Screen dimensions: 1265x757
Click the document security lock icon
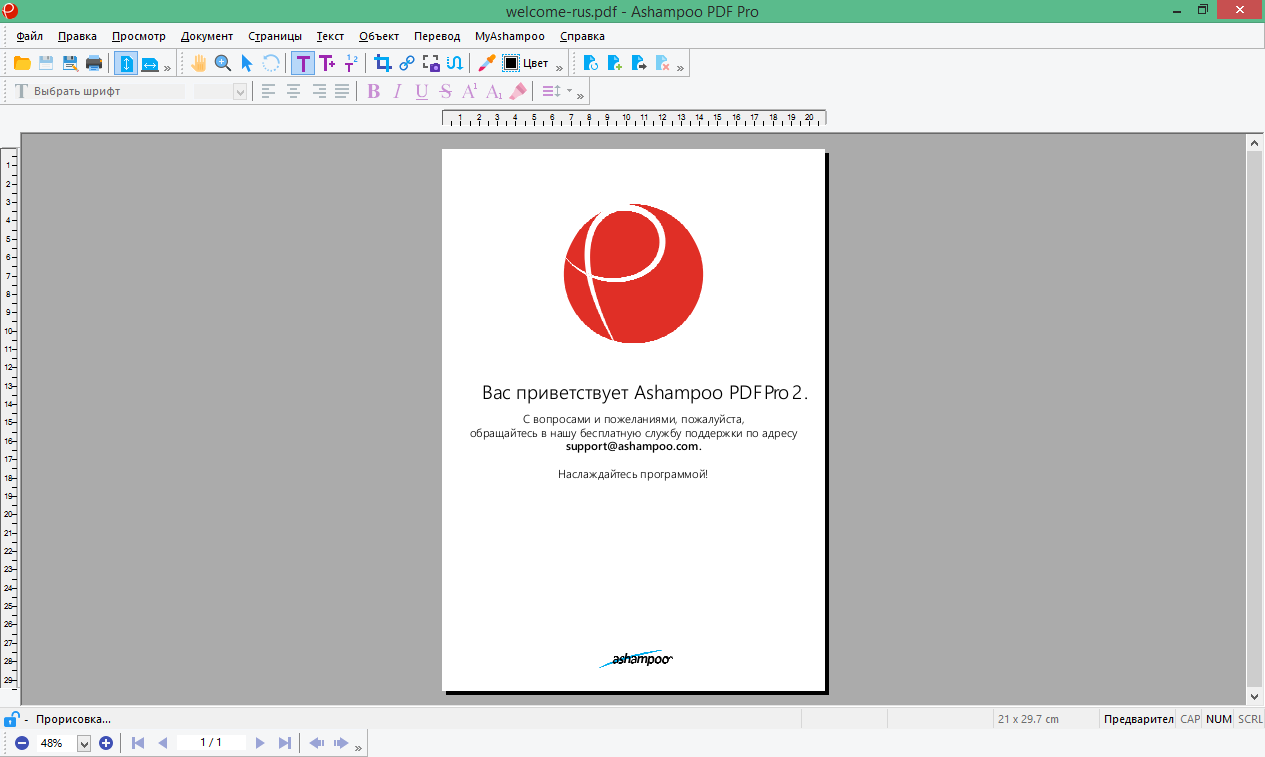tap(10, 718)
